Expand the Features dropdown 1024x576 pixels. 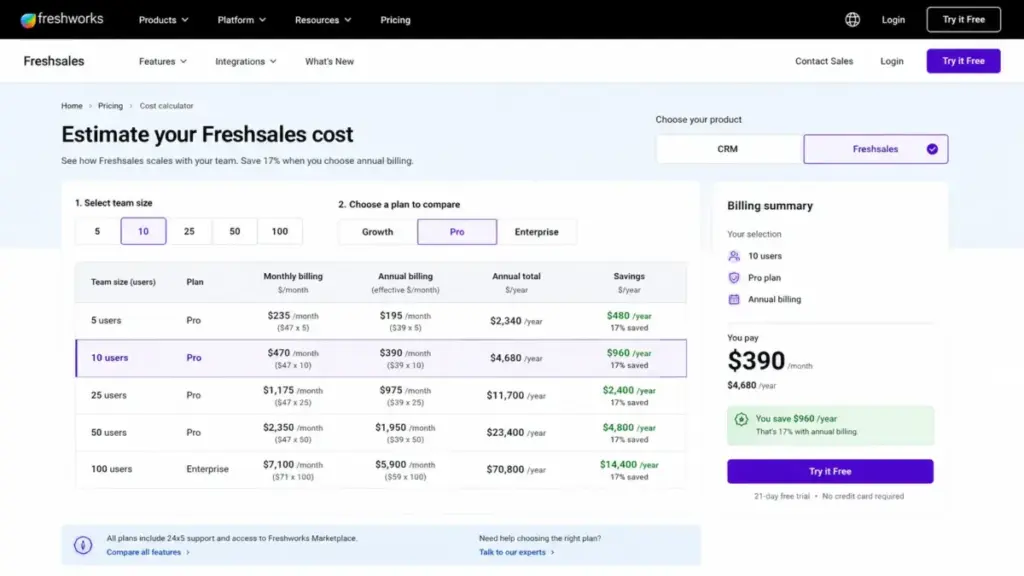[163, 61]
